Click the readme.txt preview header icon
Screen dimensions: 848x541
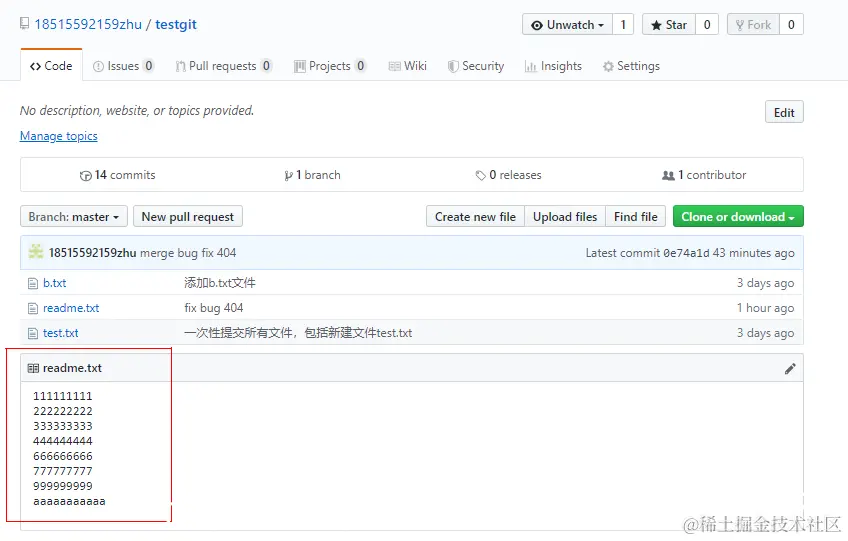[33, 368]
